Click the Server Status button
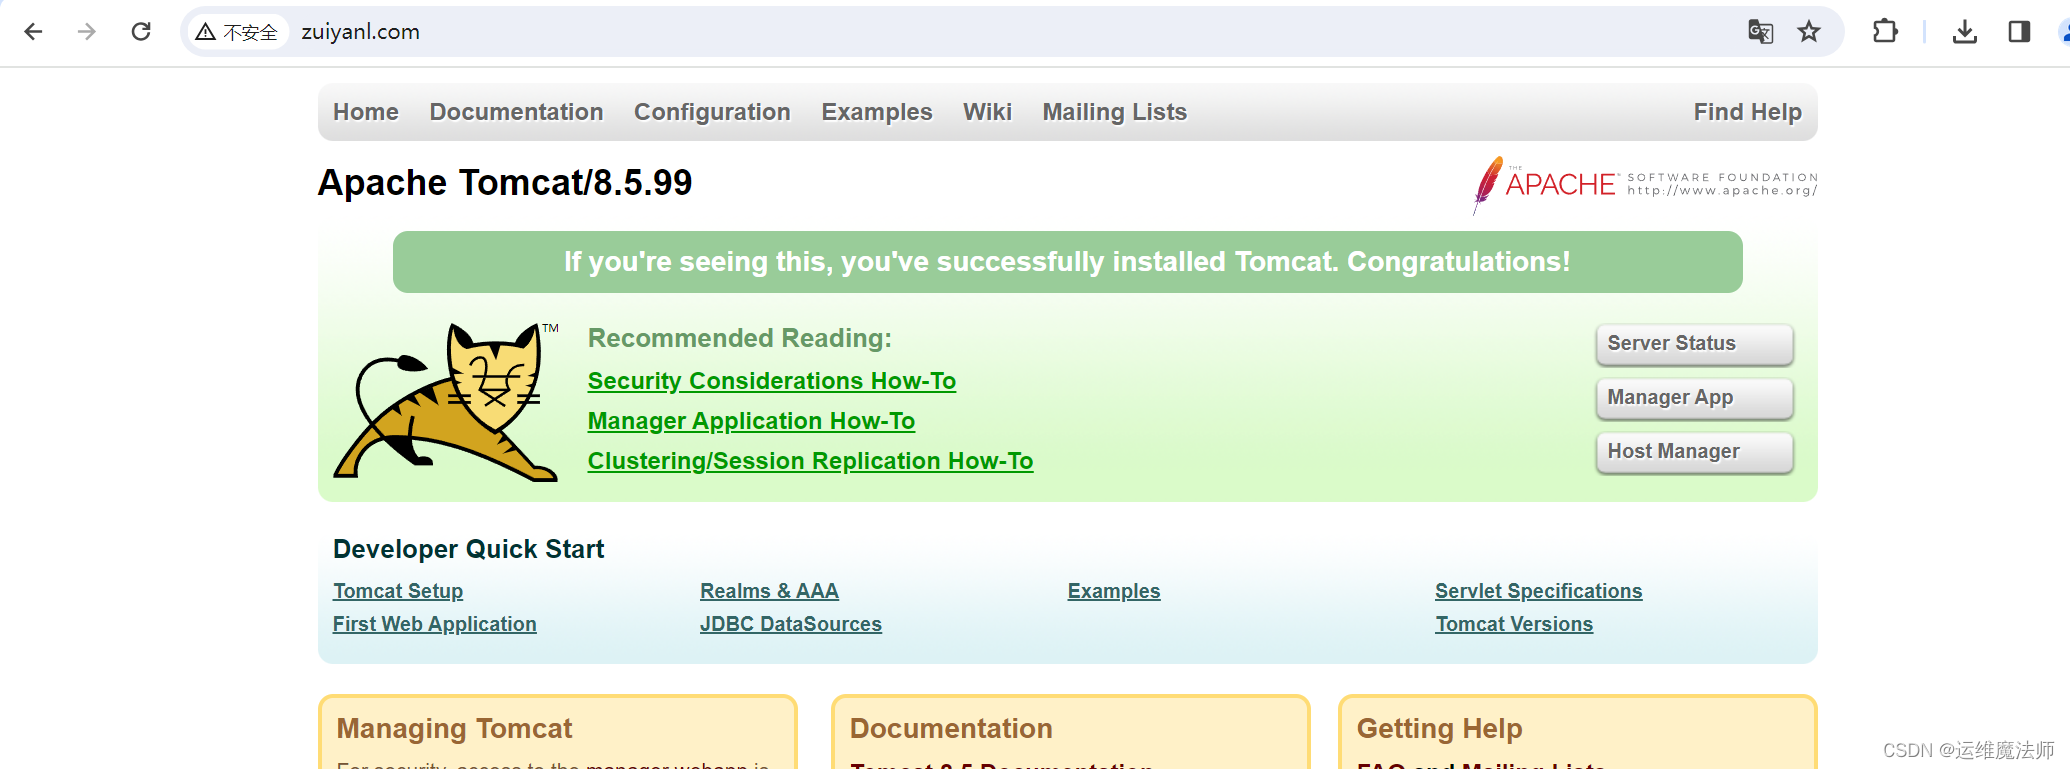This screenshot has height=769, width=2070. click(1695, 344)
